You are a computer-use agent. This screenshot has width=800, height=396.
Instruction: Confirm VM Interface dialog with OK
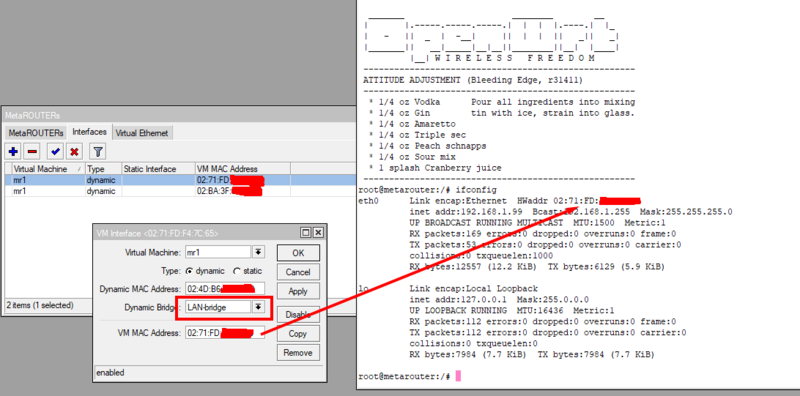[x=298, y=253]
